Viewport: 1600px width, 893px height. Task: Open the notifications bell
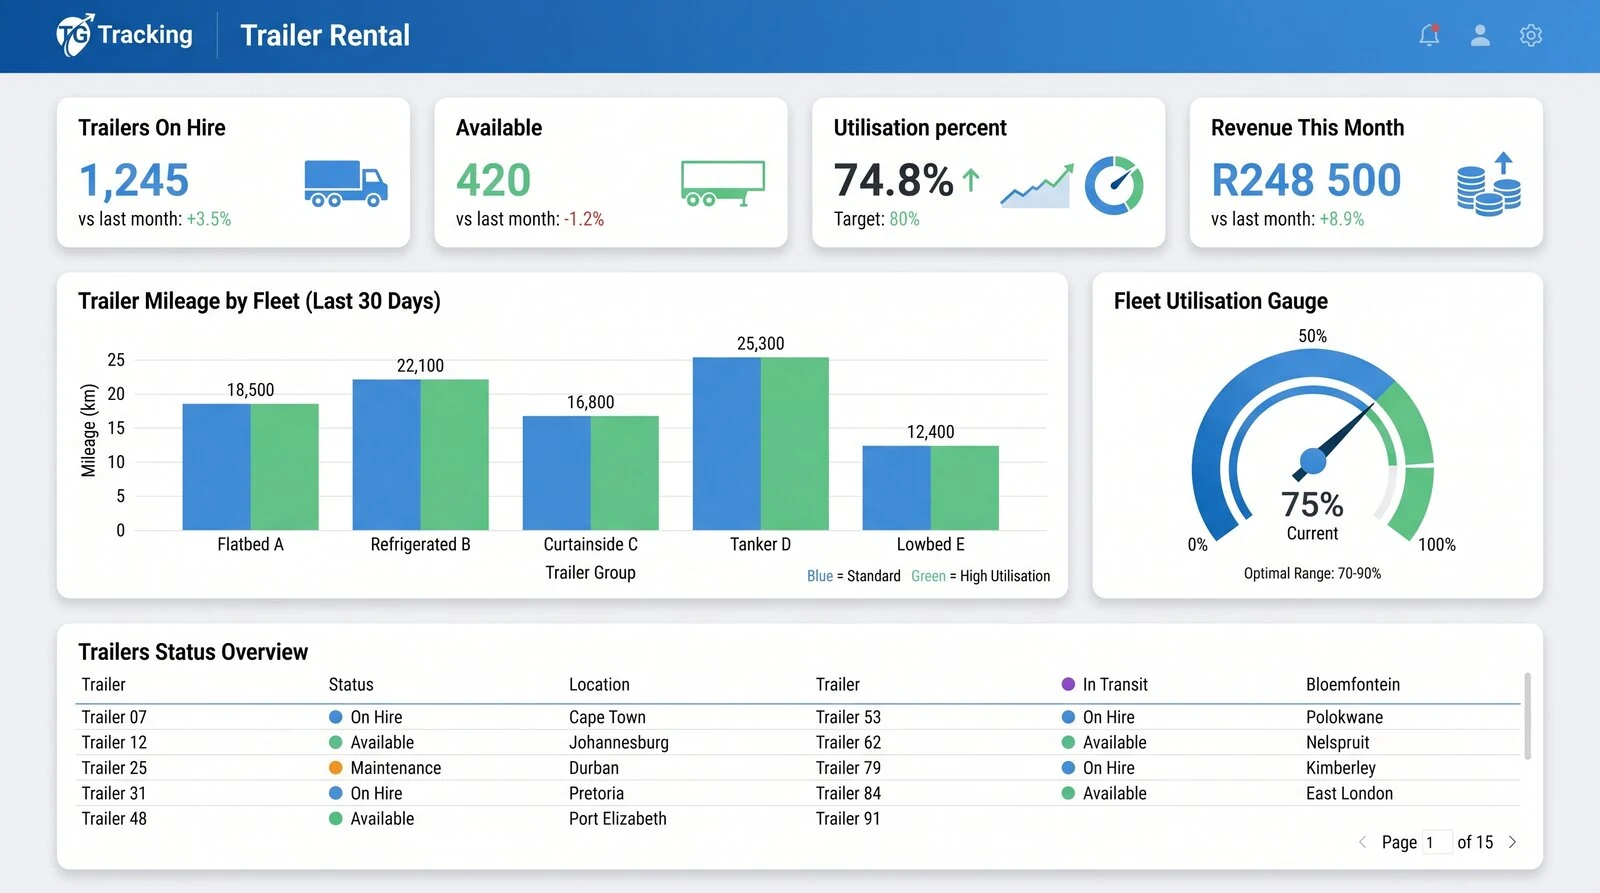1429,35
